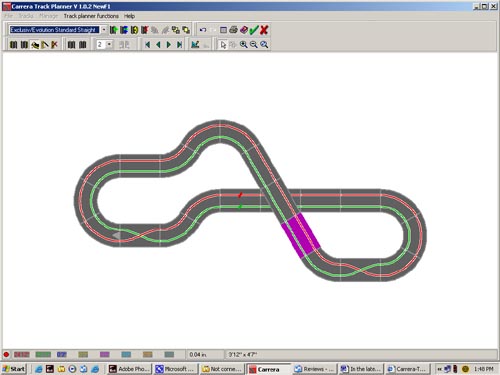The height and width of the screenshot is (375, 500).
Task: Jump to first track piece arrow
Action: coord(147,44)
